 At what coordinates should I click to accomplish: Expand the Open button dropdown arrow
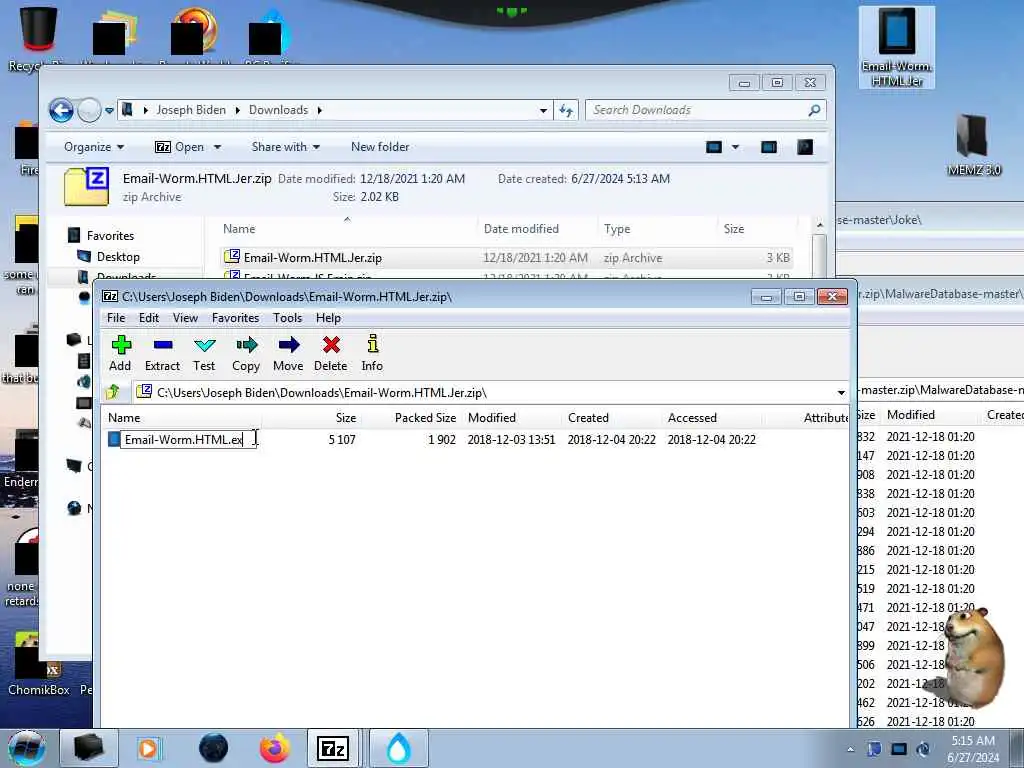coord(217,147)
